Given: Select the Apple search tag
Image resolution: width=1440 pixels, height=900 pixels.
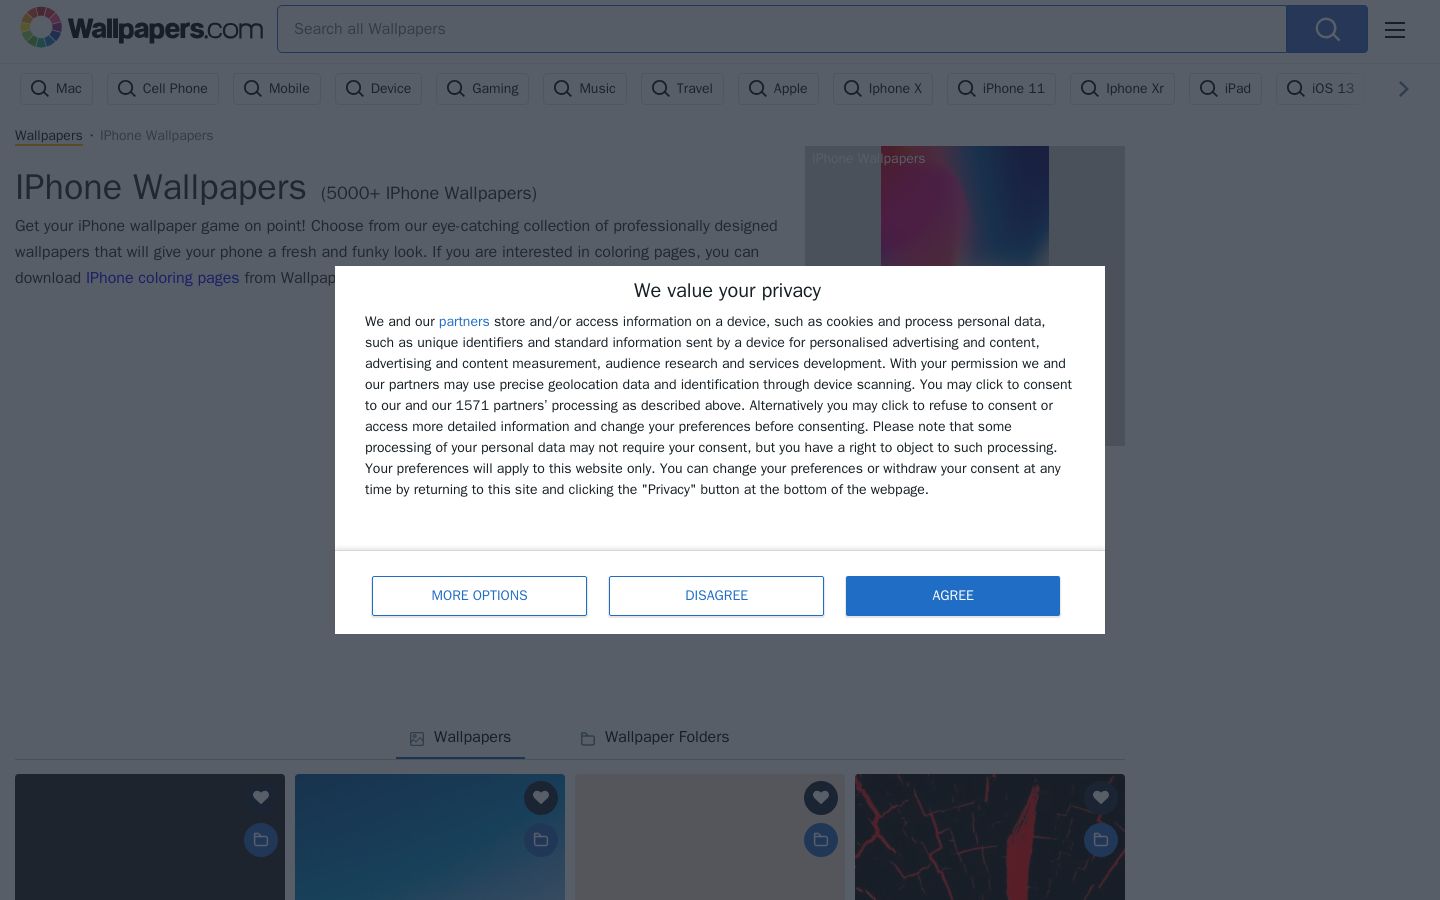Looking at the screenshot, I should point(778,89).
